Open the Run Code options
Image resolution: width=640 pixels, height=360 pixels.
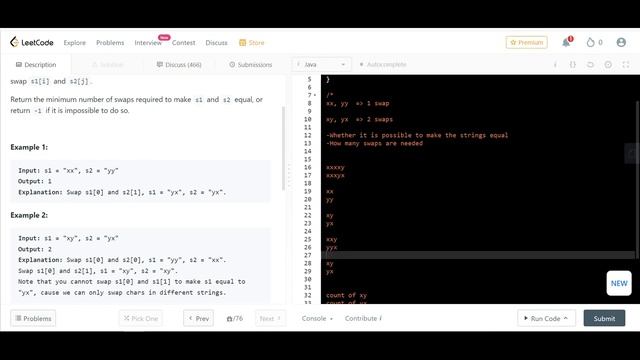(546, 318)
